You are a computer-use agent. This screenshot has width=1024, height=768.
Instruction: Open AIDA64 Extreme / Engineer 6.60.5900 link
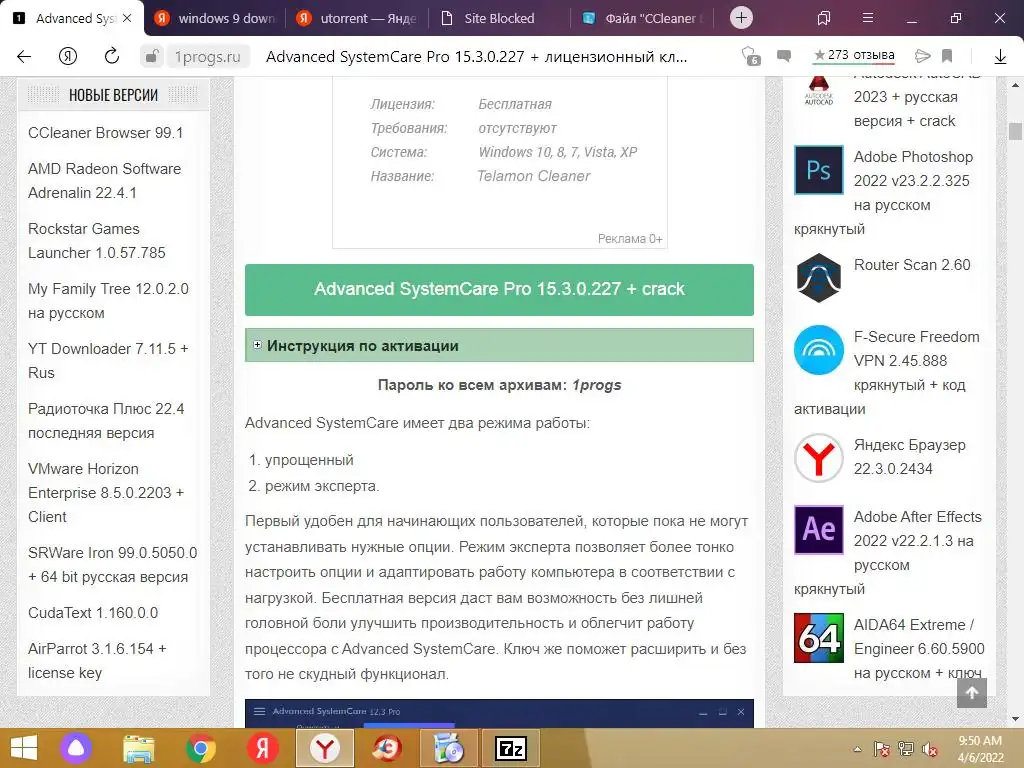click(x=919, y=648)
